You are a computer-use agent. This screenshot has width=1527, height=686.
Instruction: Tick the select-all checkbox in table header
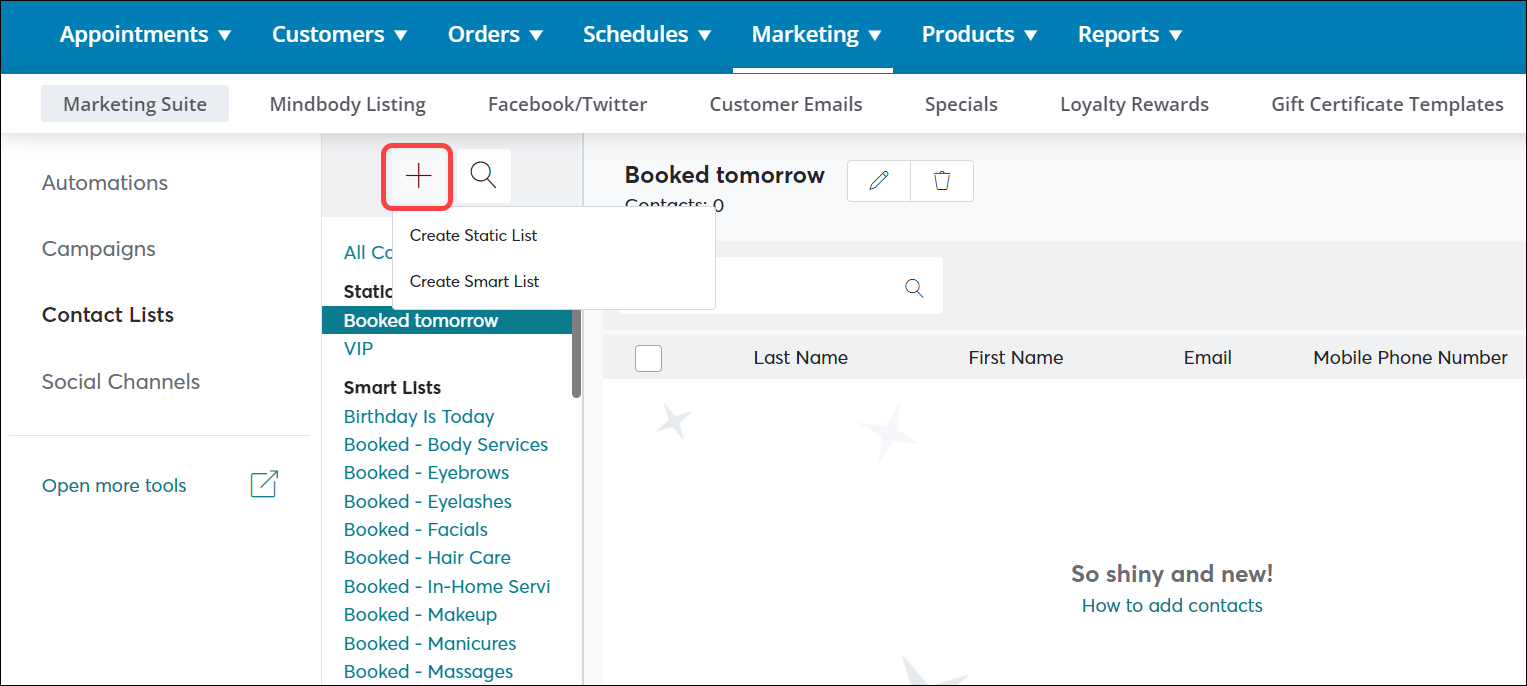pyautogui.click(x=648, y=358)
